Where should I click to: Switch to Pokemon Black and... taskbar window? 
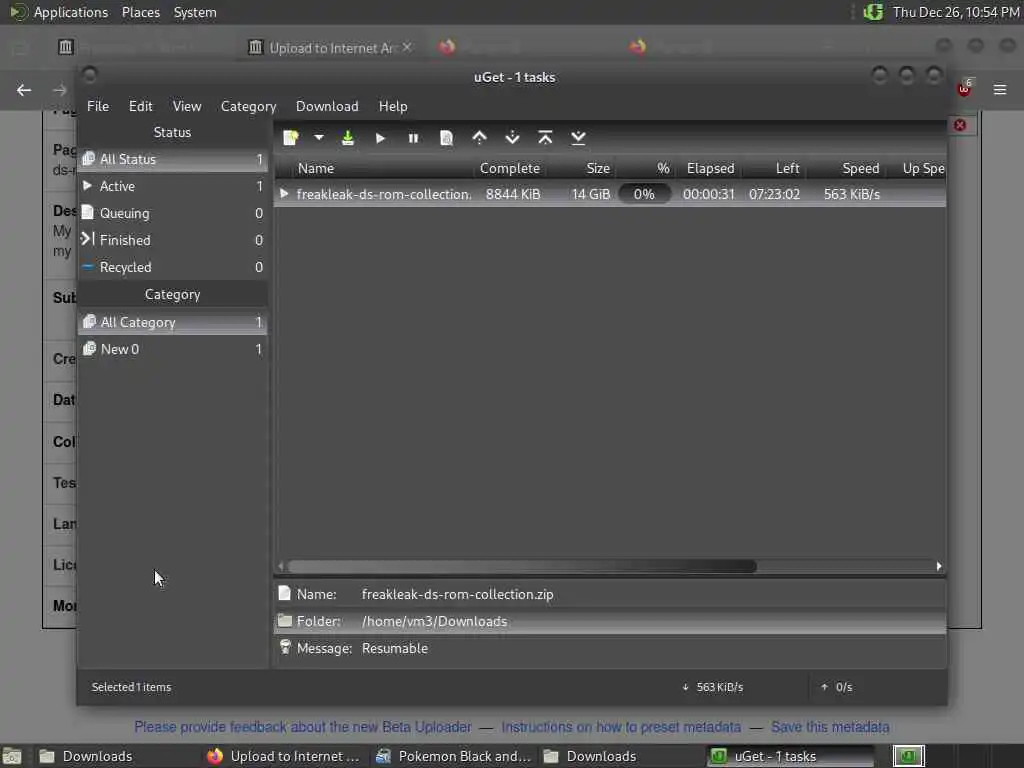(455, 756)
